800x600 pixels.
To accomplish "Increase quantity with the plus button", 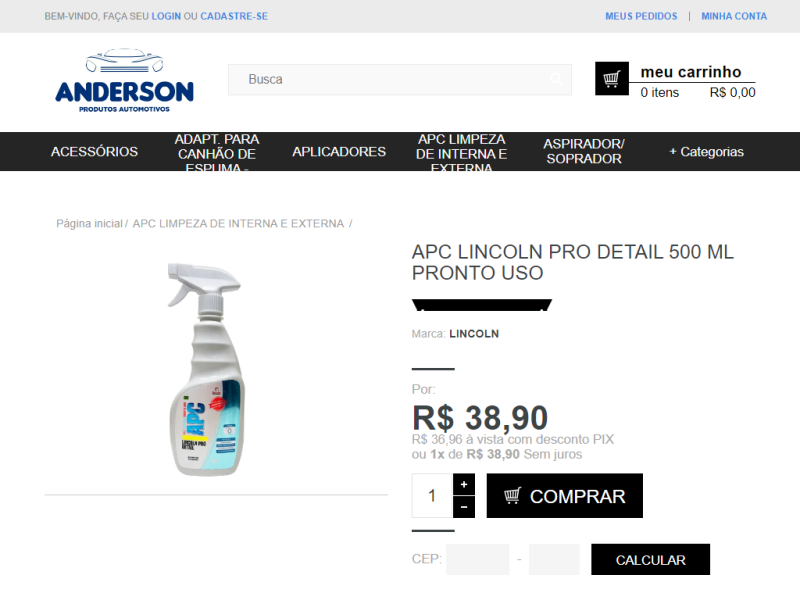I will click(464, 484).
